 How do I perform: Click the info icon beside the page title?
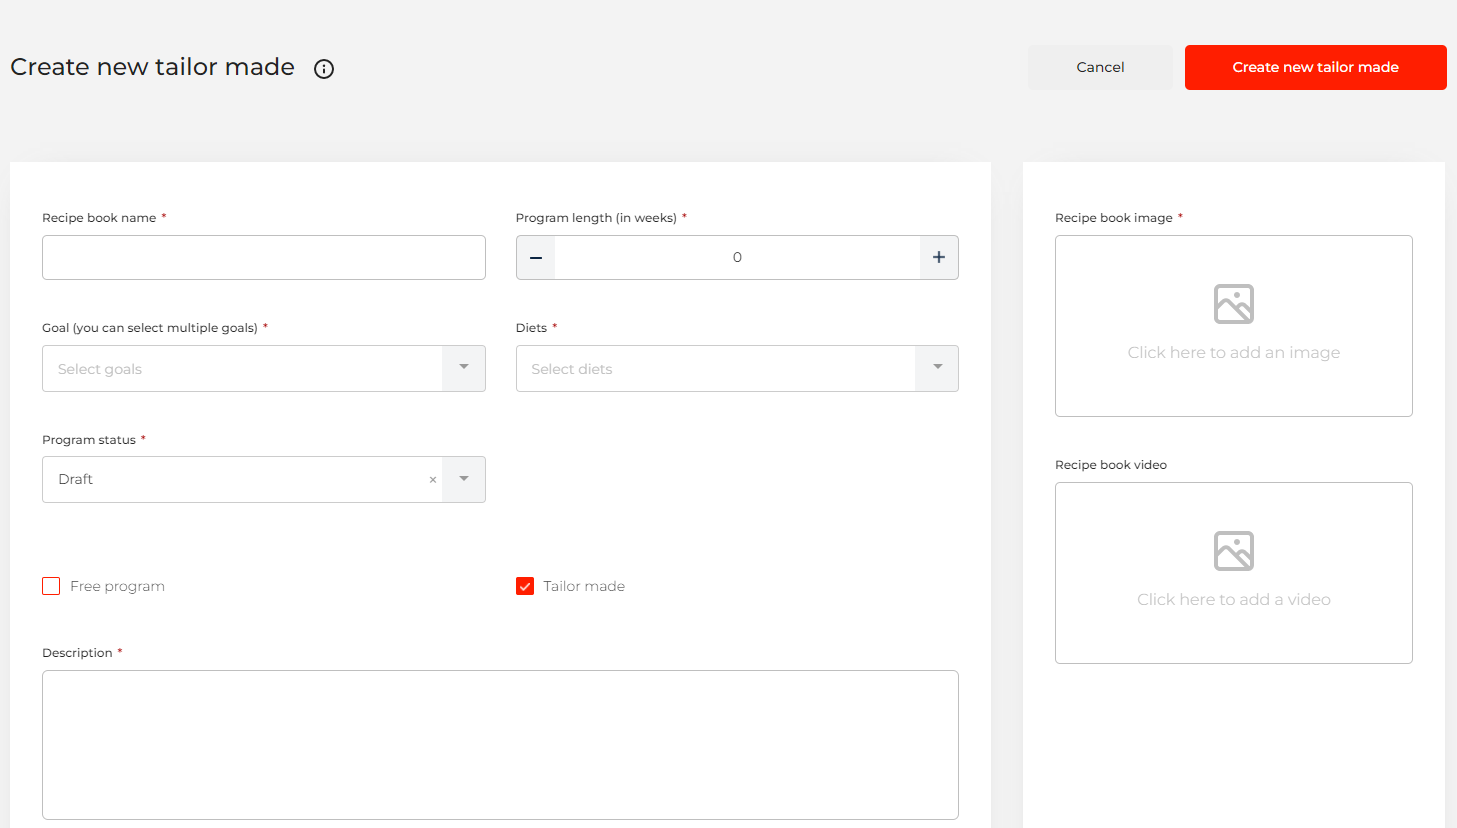[x=323, y=68]
